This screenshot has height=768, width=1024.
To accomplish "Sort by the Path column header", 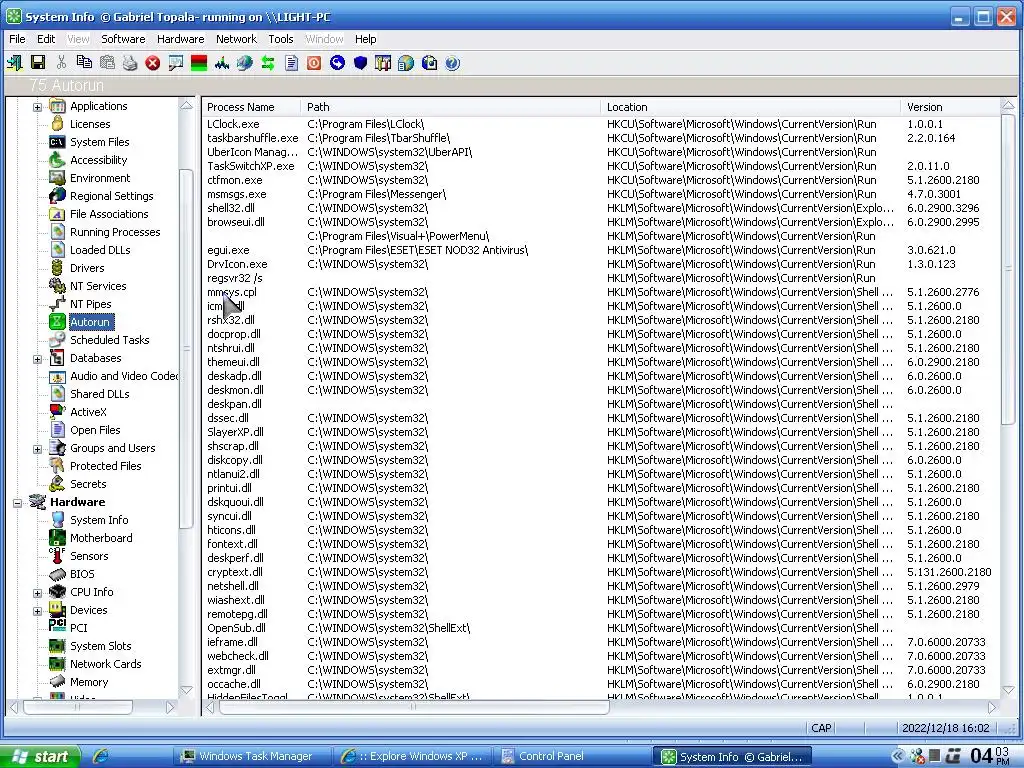I will (451, 107).
